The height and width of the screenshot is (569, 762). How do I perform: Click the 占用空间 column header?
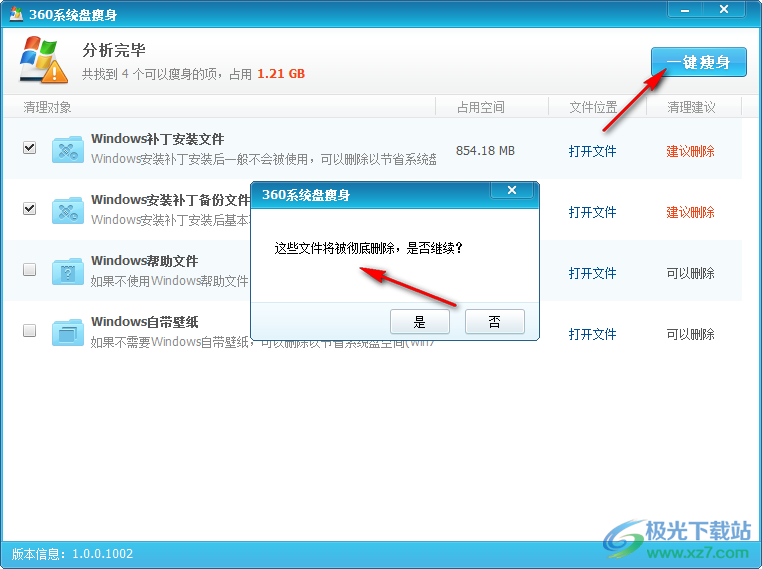481,107
